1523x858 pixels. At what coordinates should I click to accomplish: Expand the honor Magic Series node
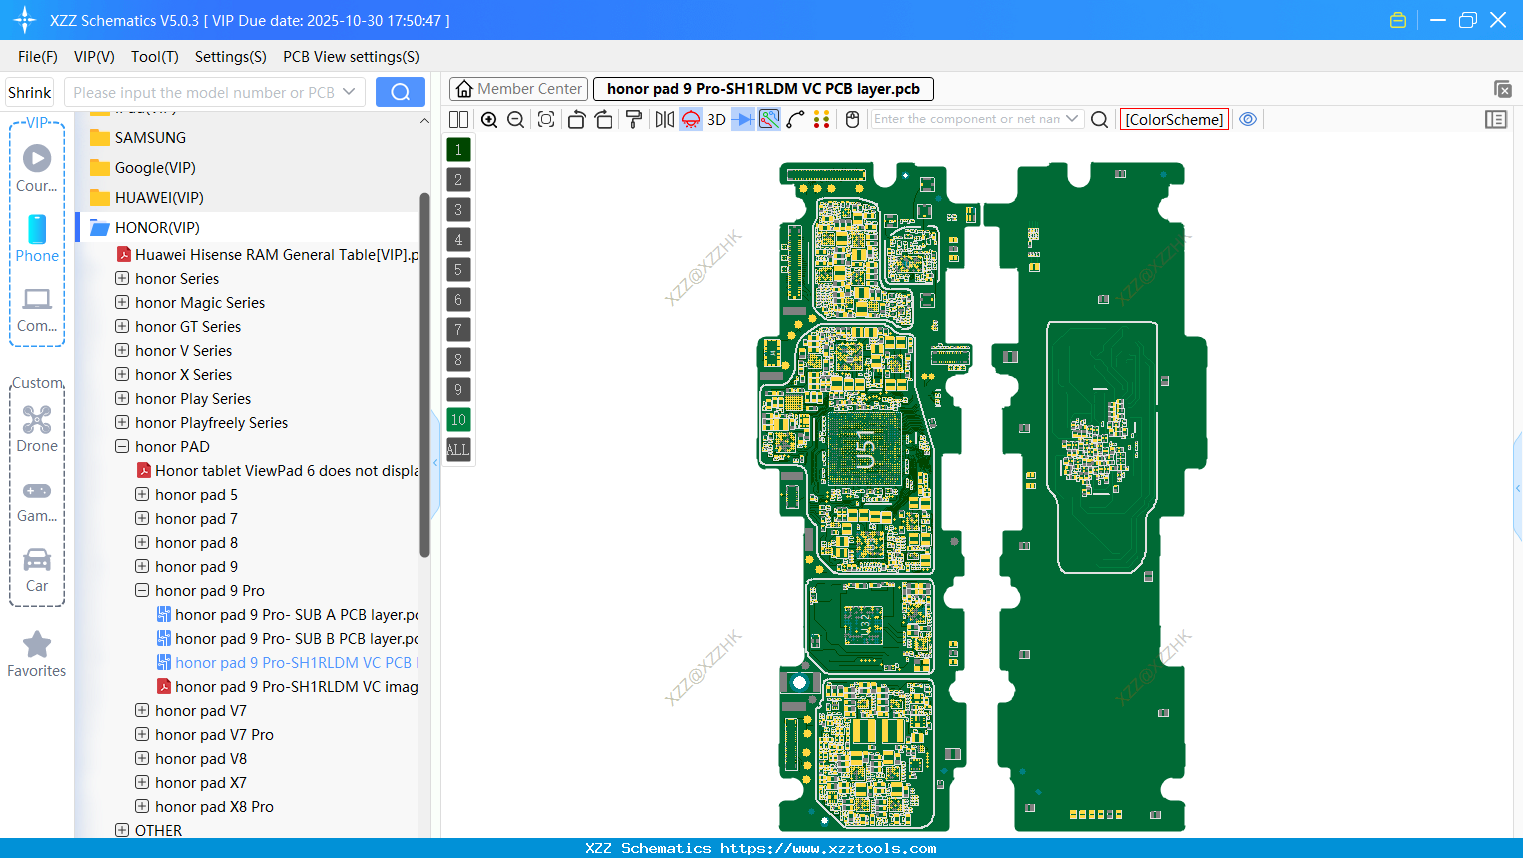click(122, 302)
